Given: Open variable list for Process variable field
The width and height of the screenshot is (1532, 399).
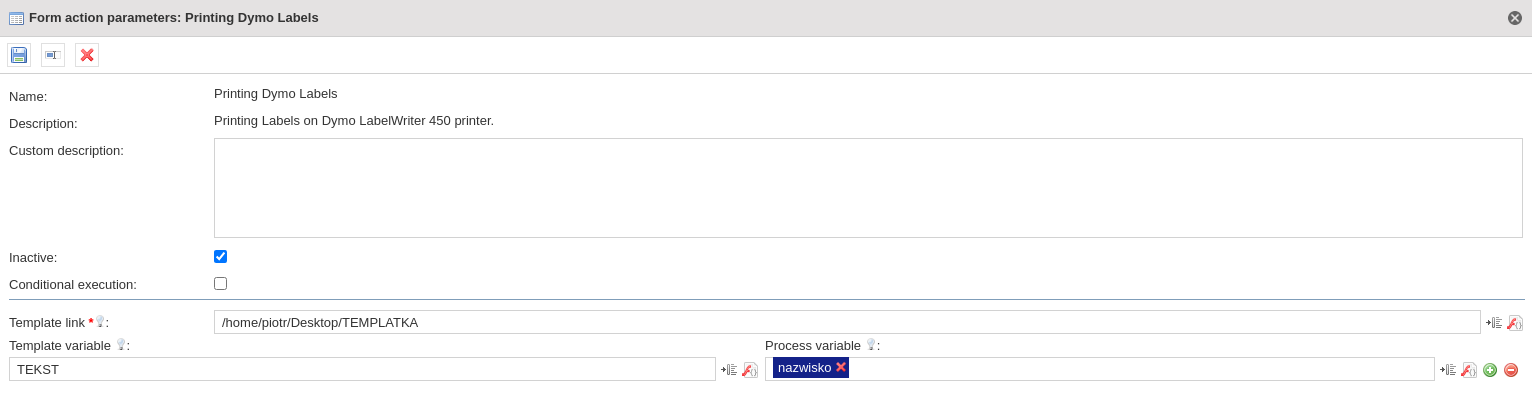Looking at the screenshot, I should [x=1448, y=370].
